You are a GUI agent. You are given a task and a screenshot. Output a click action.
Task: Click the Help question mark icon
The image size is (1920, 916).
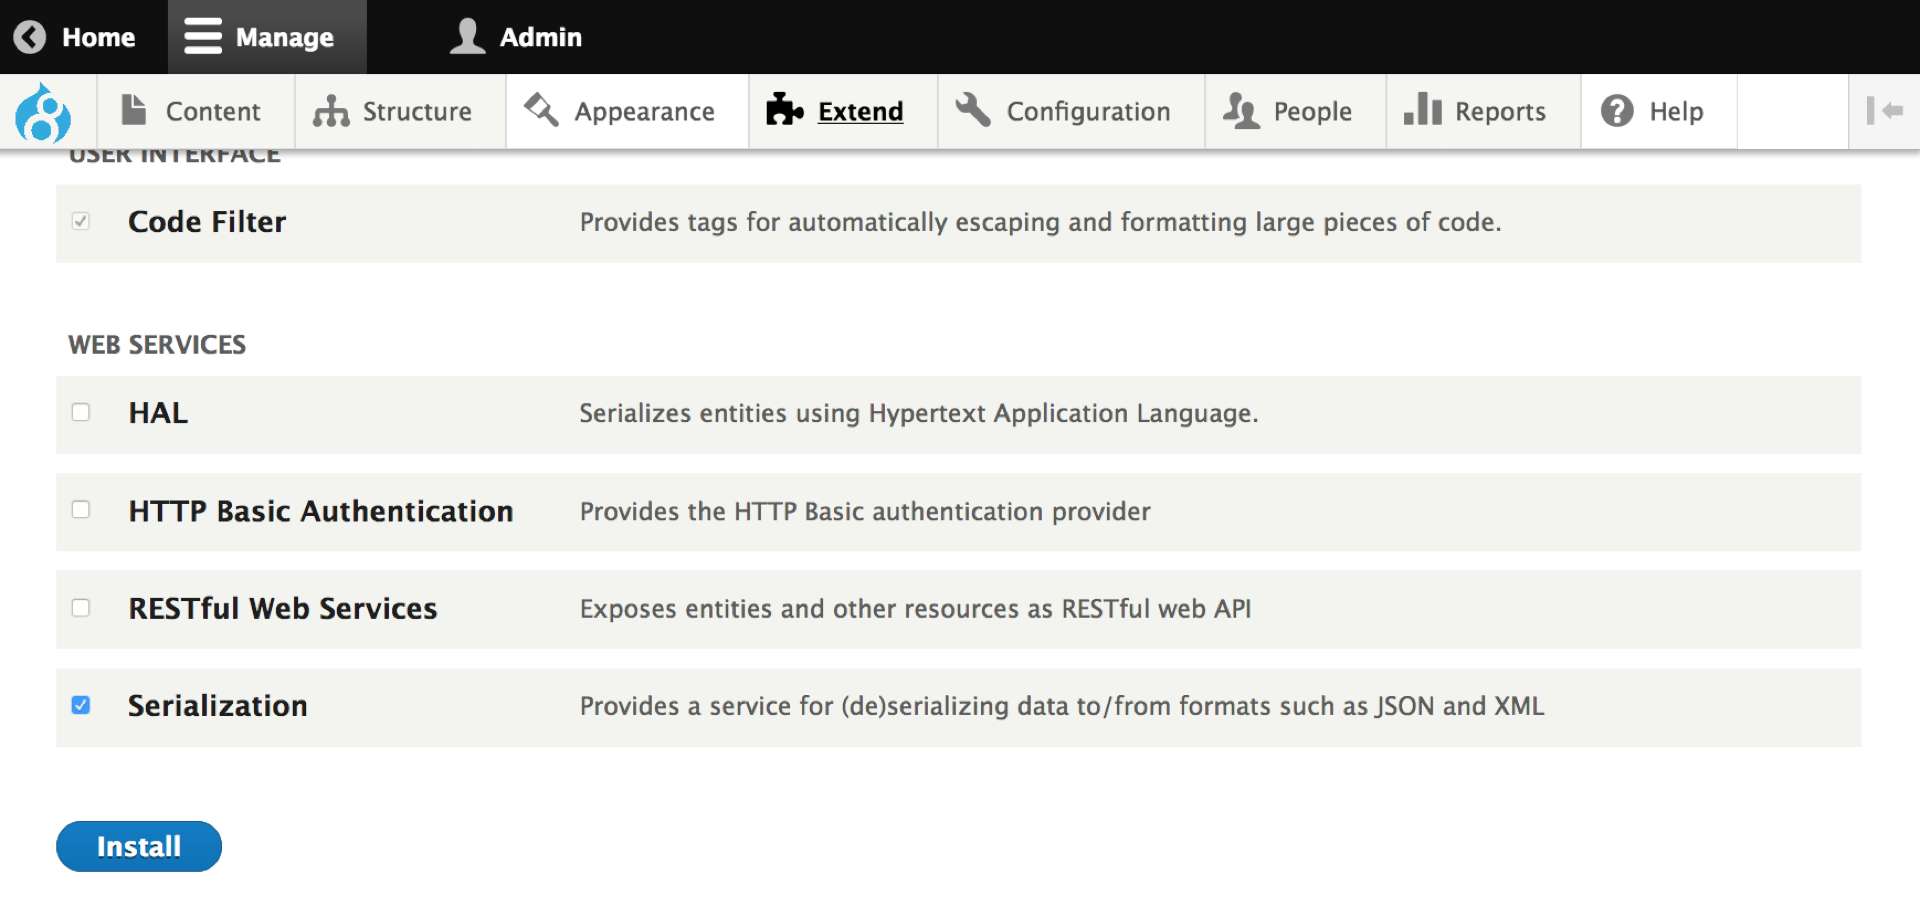pos(1616,110)
